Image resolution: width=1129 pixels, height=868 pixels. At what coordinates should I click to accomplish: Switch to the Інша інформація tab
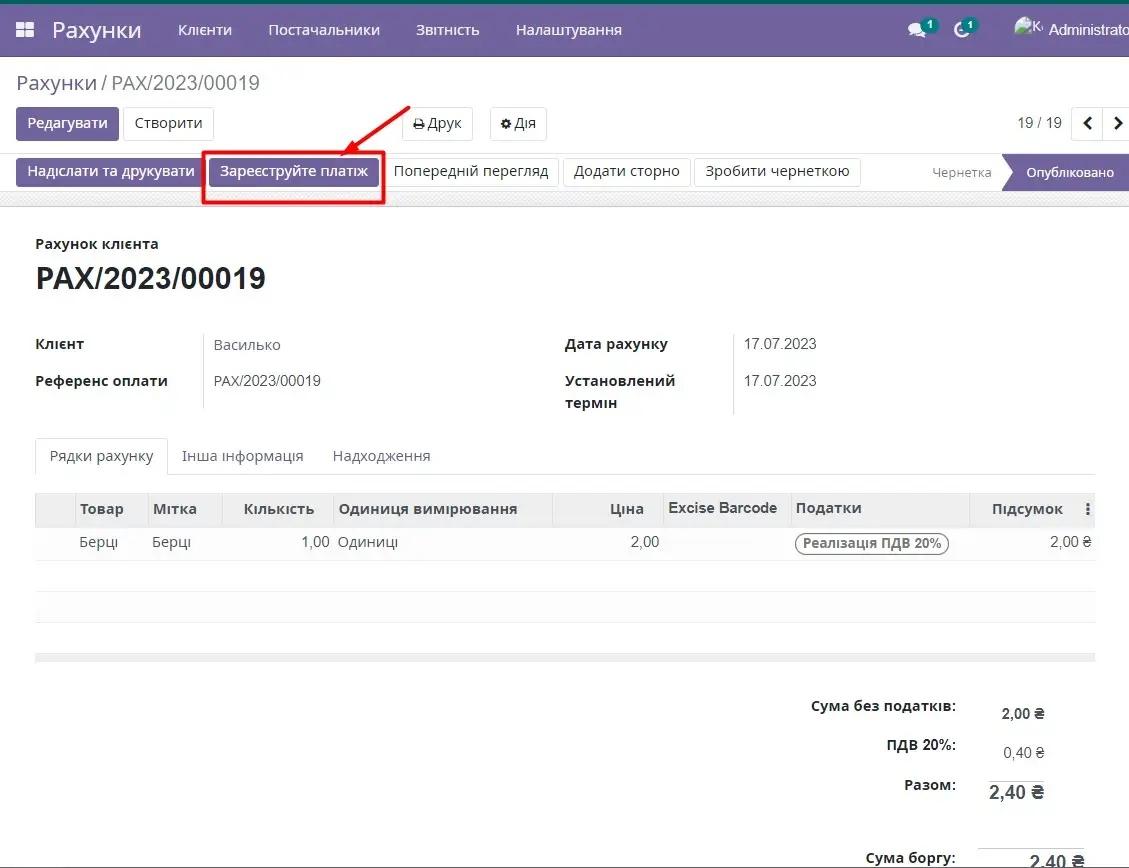tap(242, 456)
